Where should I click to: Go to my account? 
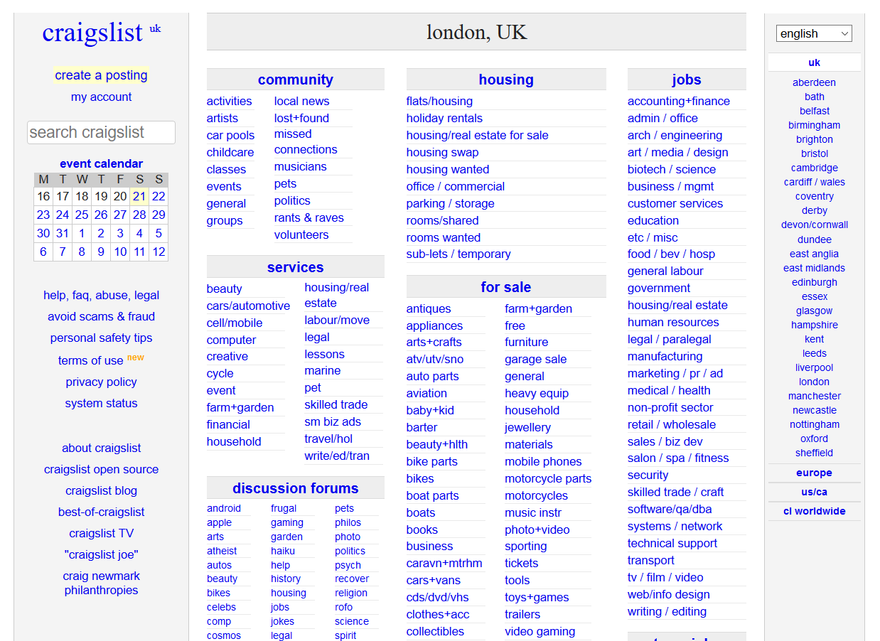tap(101, 97)
